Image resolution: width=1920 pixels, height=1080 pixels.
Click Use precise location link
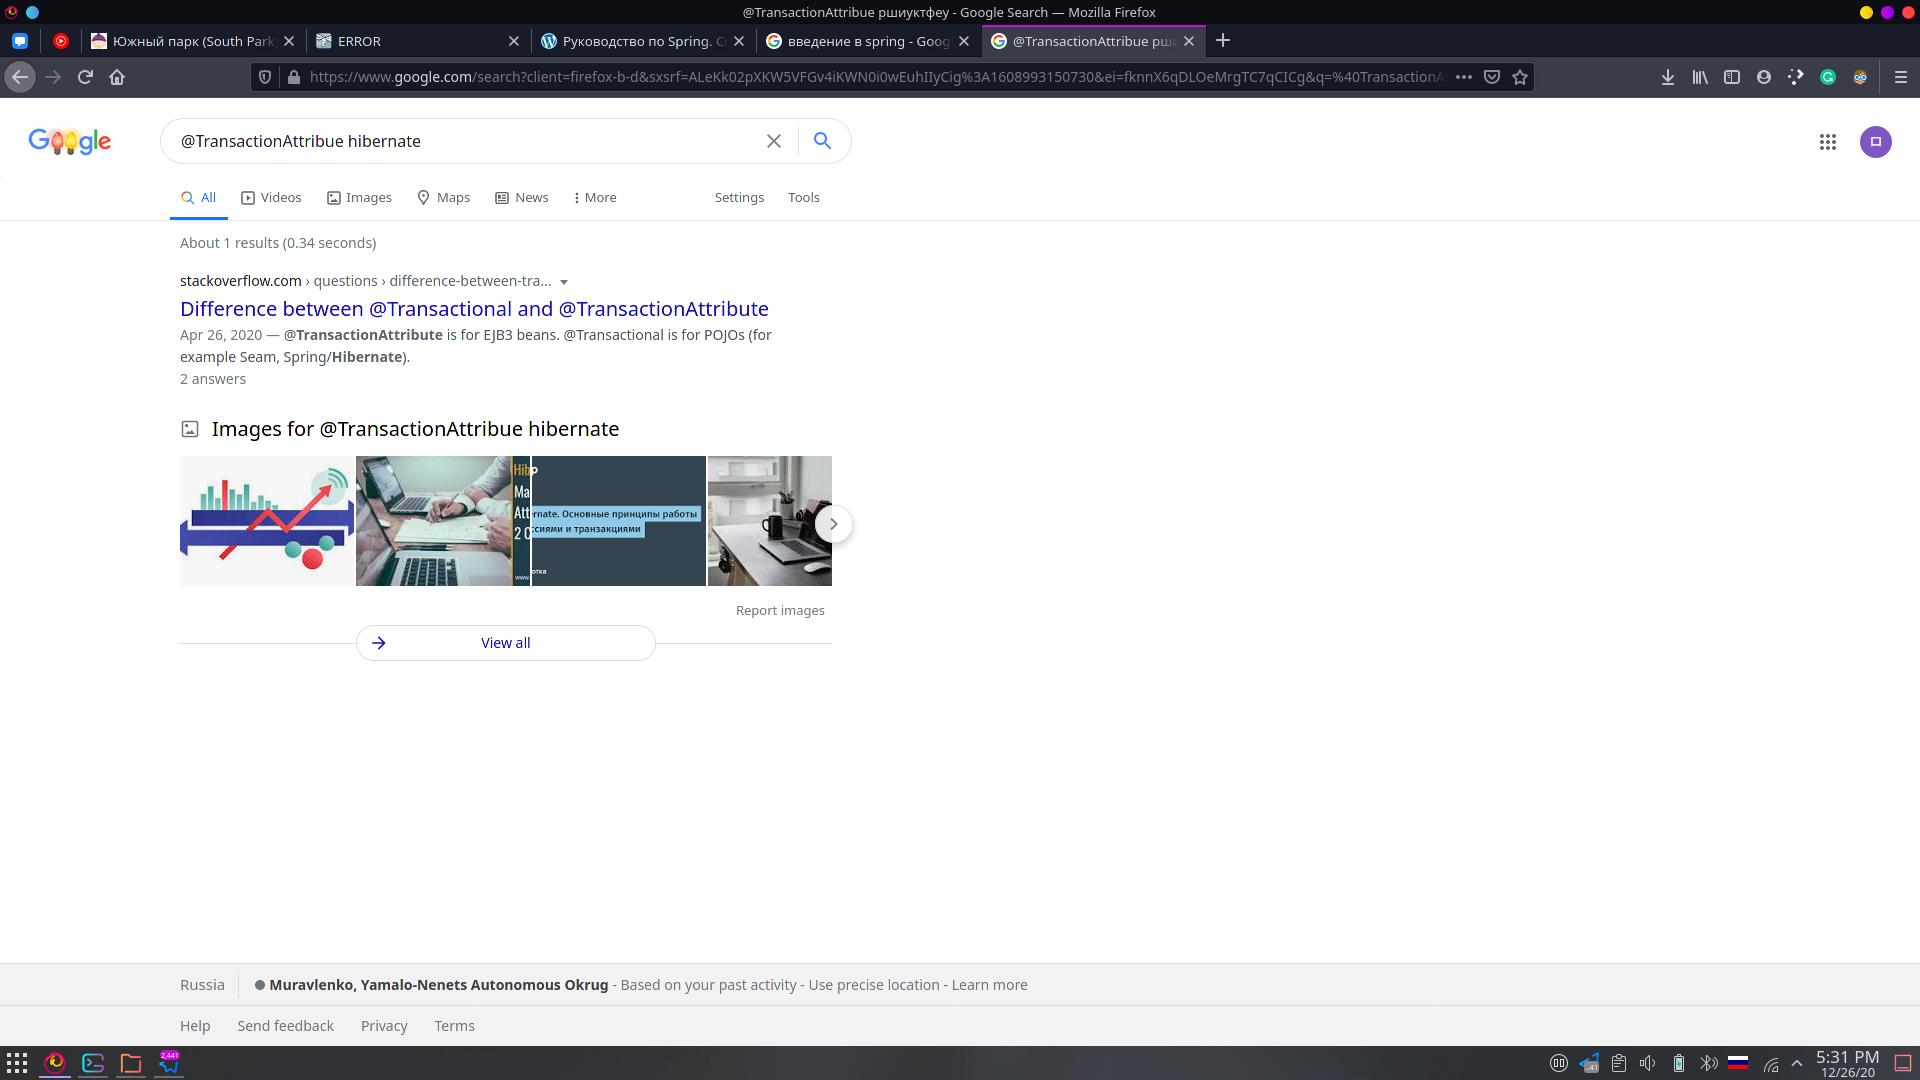pos(874,985)
